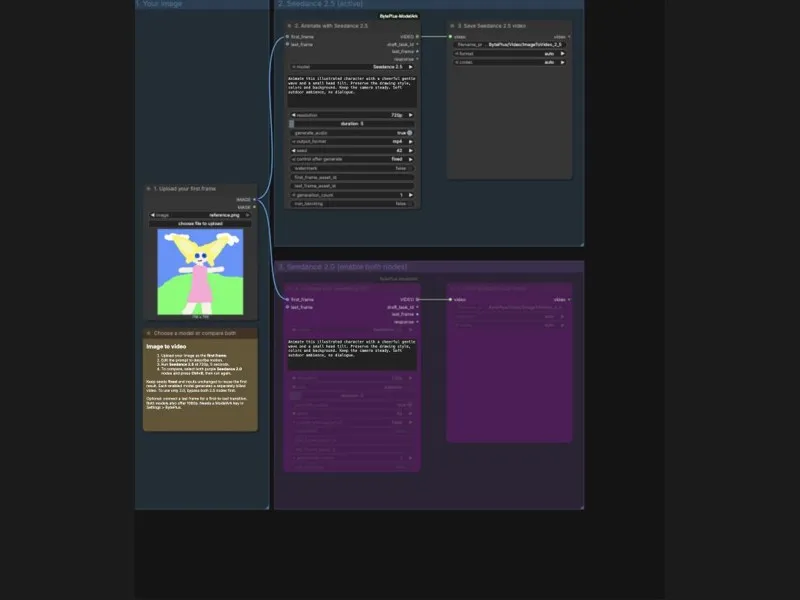Click the last_frame_asset_id field

pyautogui.click(x=352, y=186)
